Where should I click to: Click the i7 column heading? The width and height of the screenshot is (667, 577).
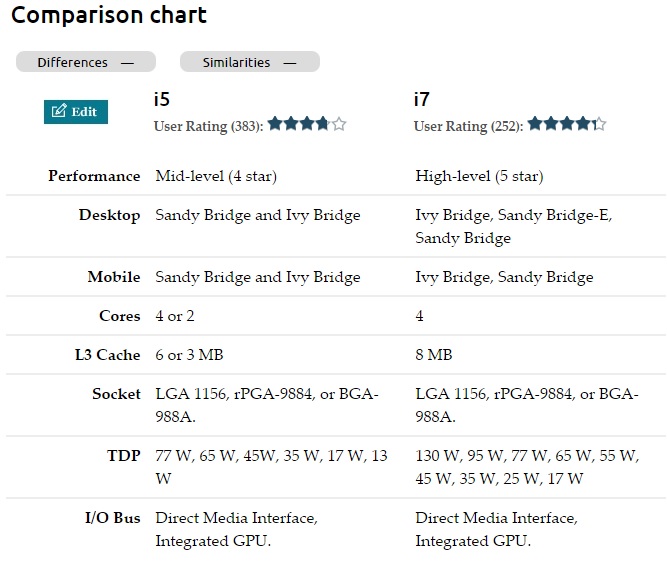[x=422, y=99]
